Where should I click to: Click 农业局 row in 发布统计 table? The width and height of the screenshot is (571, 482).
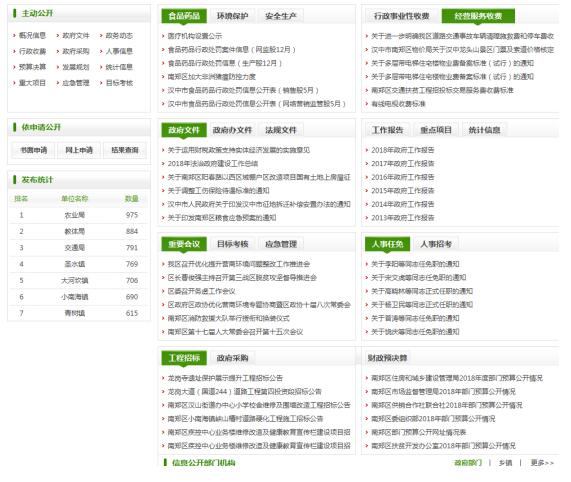79,215
